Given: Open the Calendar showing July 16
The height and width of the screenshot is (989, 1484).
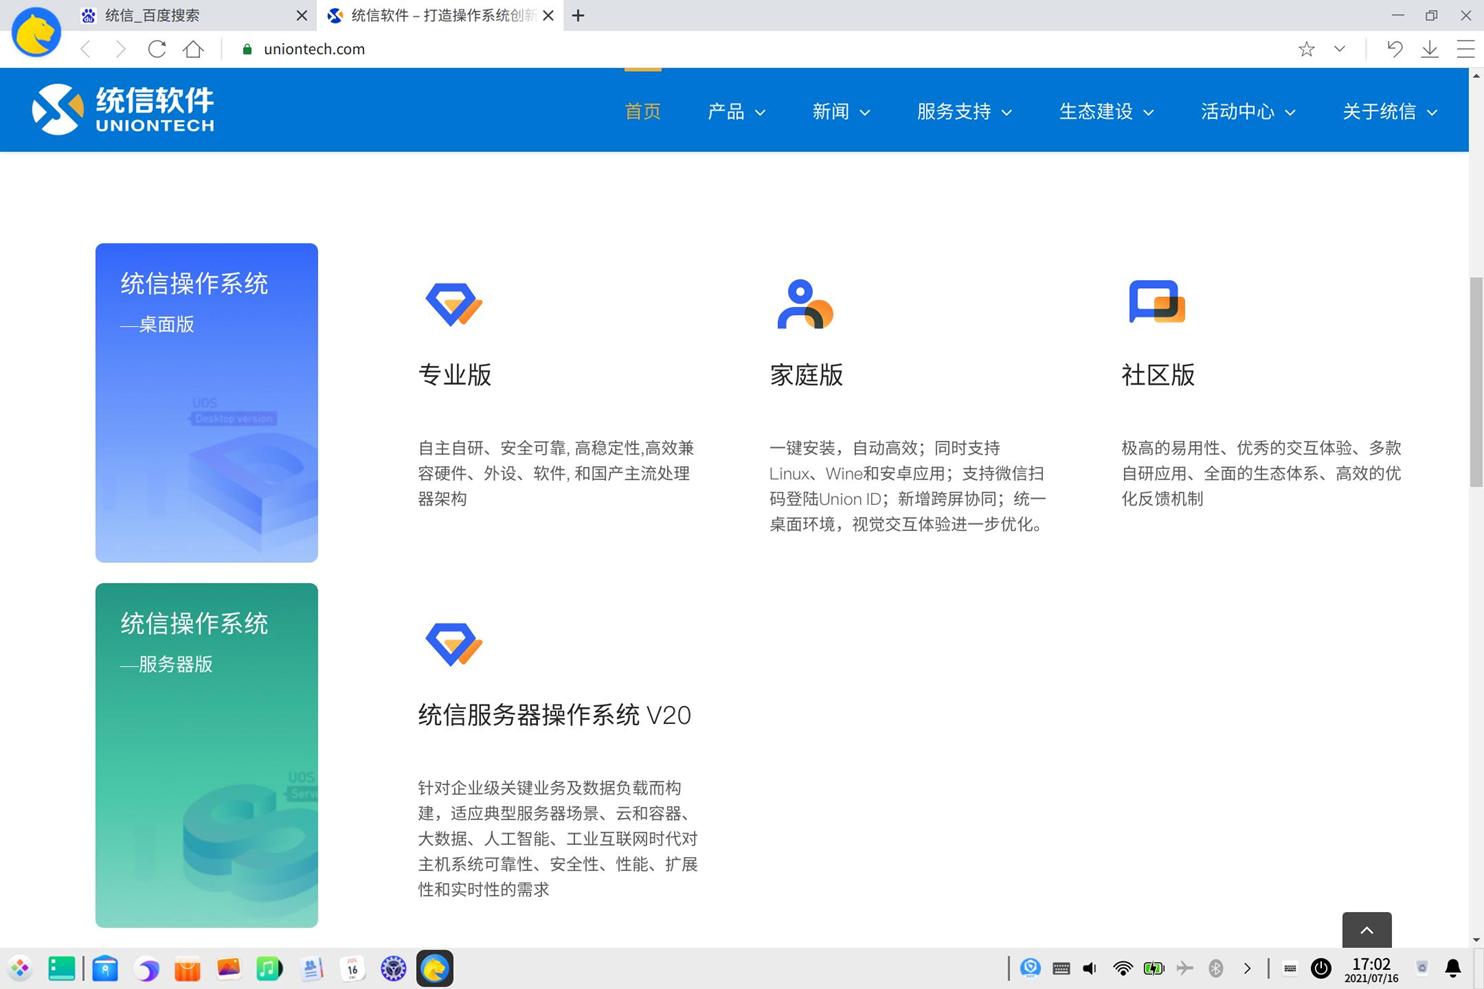Looking at the screenshot, I should point(352,968).
